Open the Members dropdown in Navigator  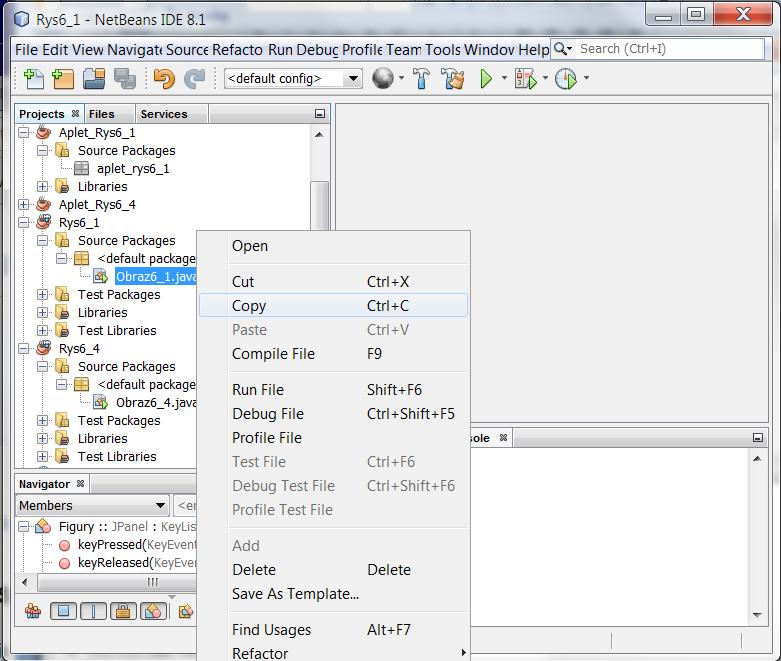[92, 506]
